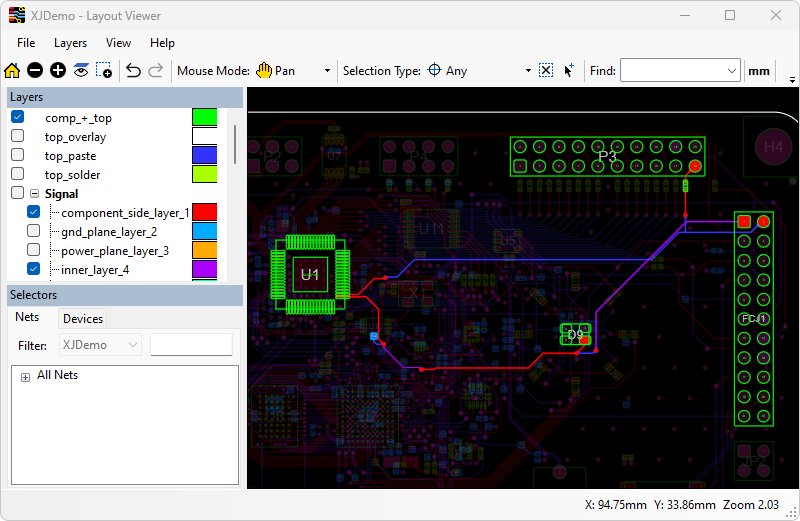Viewport: 800px width, 521px height.
Task: Uncheck the comp_+_top layer checkbox
Action: pos(17,118)
